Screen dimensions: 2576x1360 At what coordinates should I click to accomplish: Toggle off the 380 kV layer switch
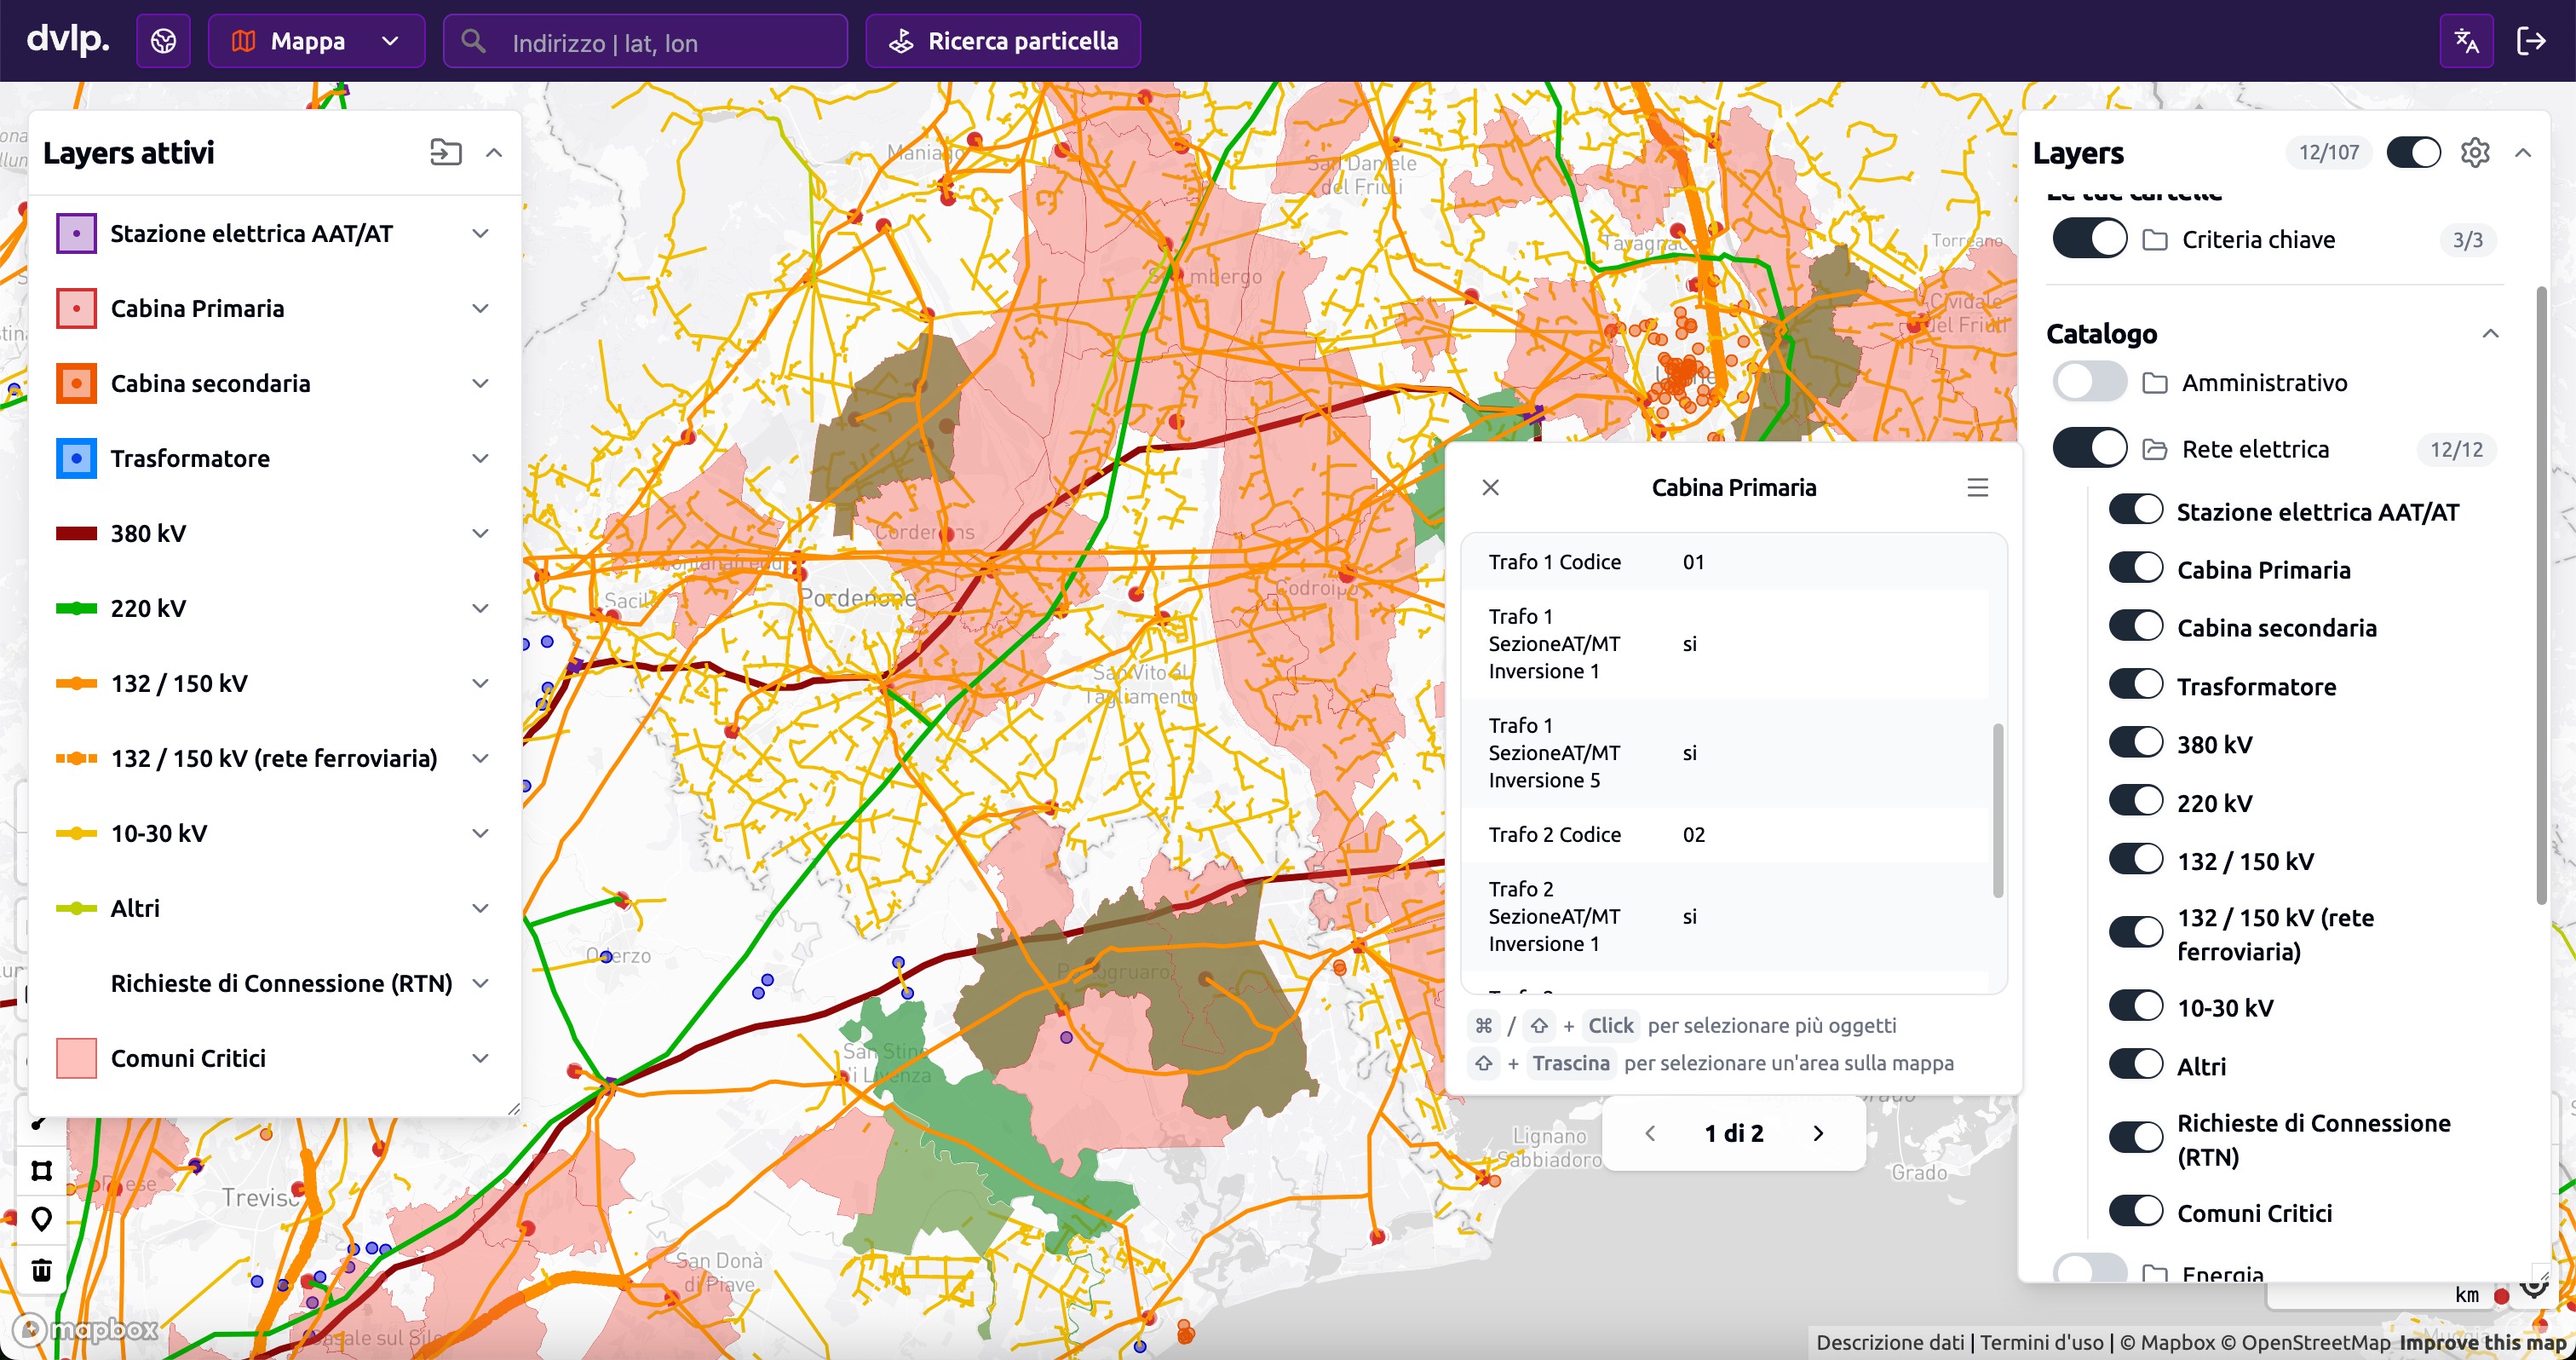point(2136,743)
